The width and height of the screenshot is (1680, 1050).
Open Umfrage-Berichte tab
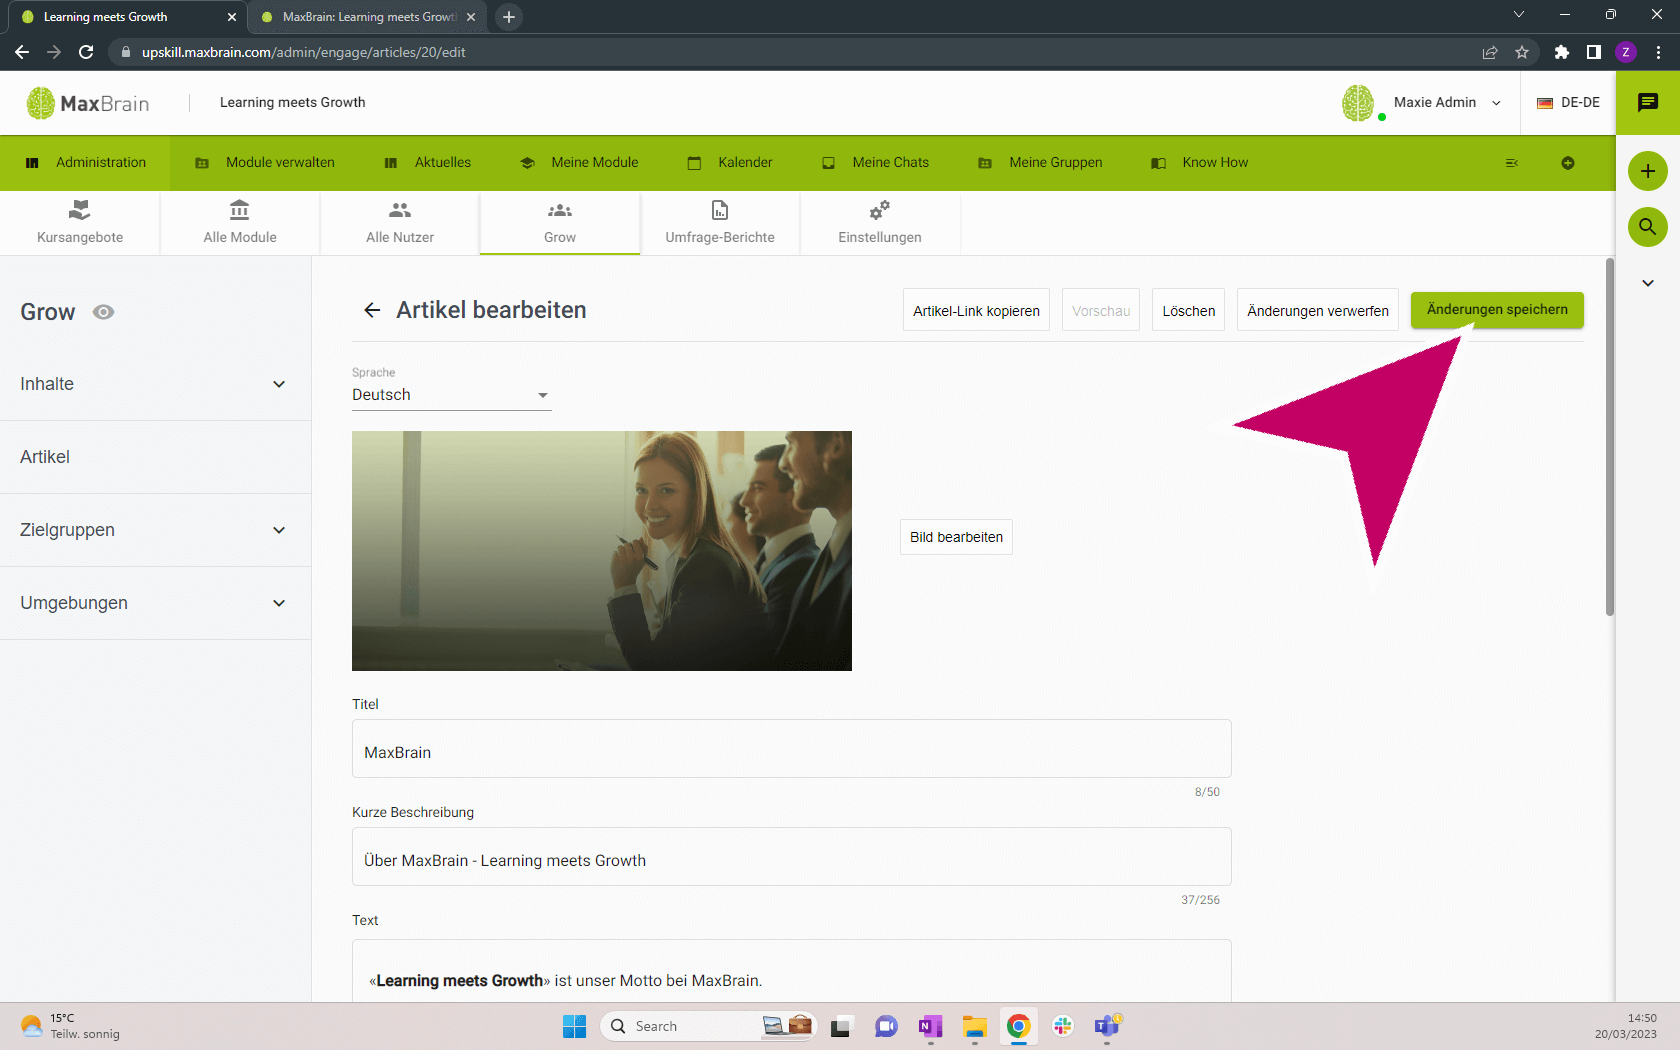720,222
